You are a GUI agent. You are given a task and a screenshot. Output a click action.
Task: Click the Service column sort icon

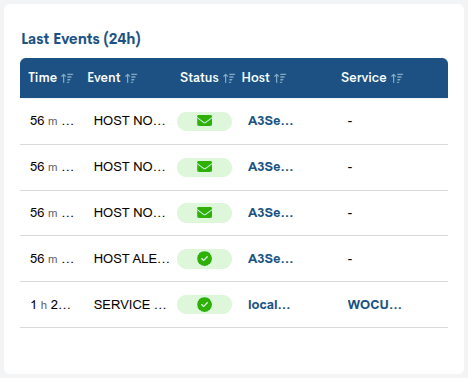(x=397, y=78)
